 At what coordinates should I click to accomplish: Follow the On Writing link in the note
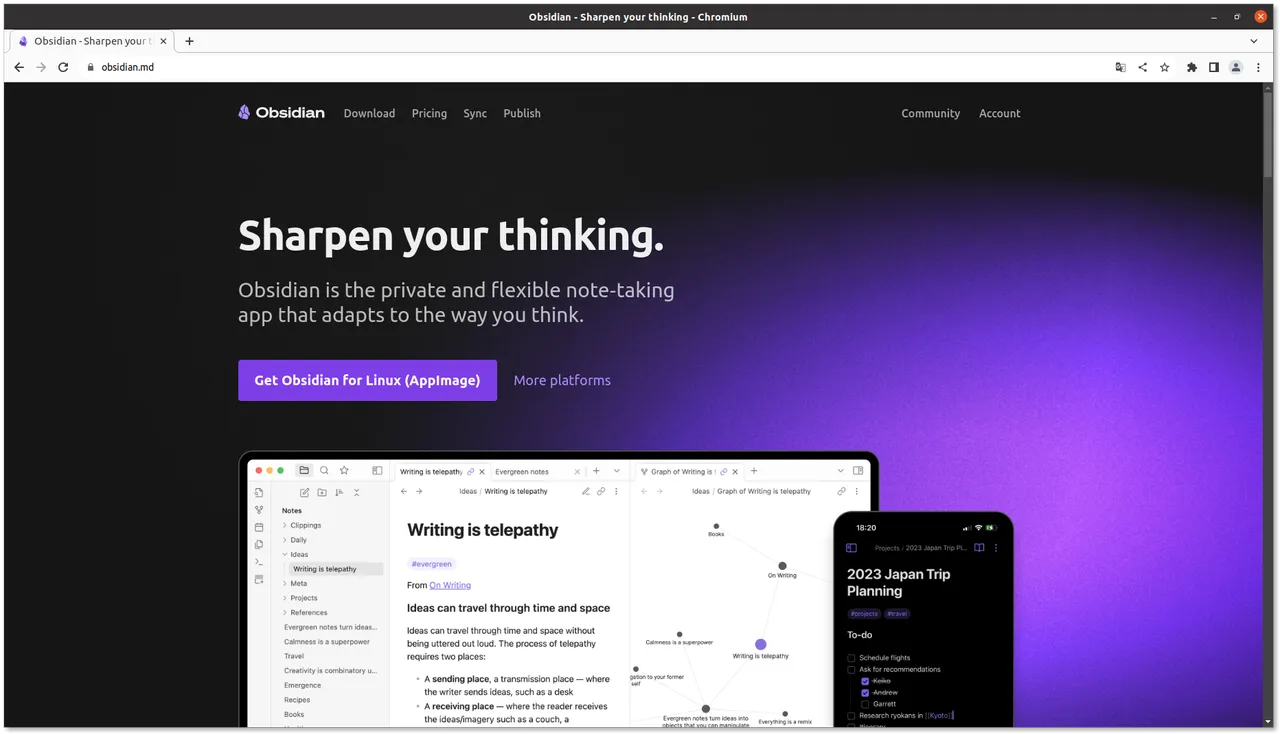point(450,585)
